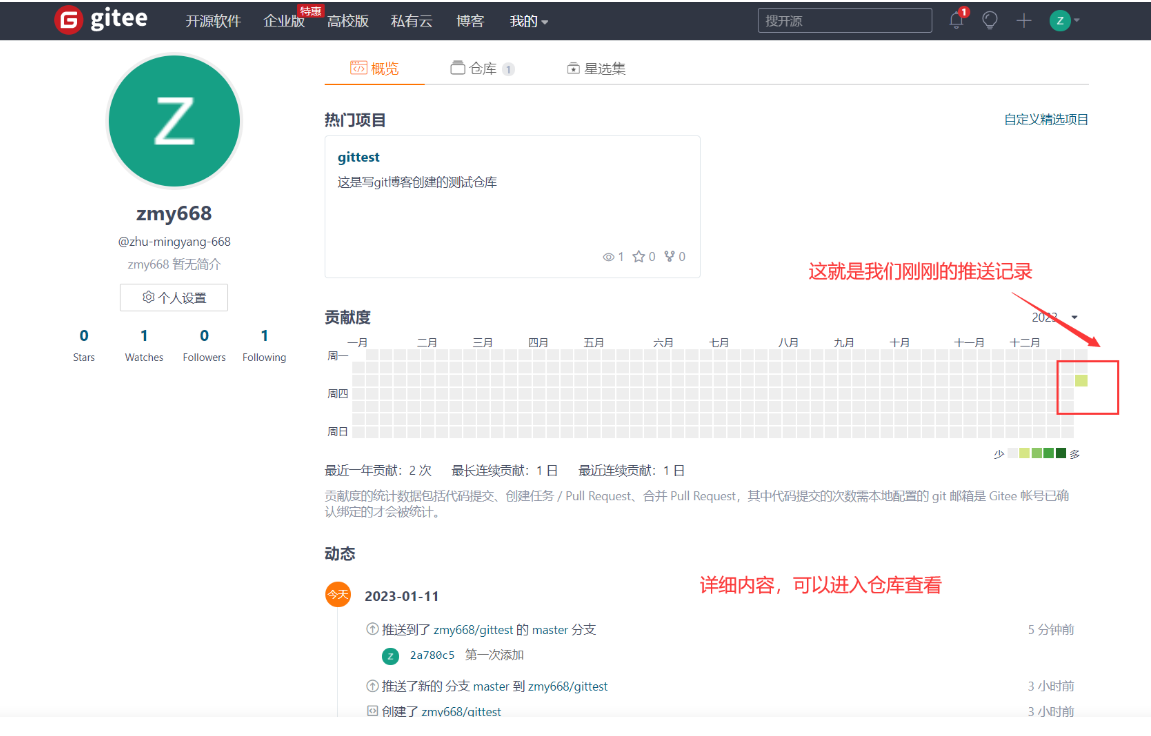
Task: Click the 今天 orange badge
Action: coord(338,594)
